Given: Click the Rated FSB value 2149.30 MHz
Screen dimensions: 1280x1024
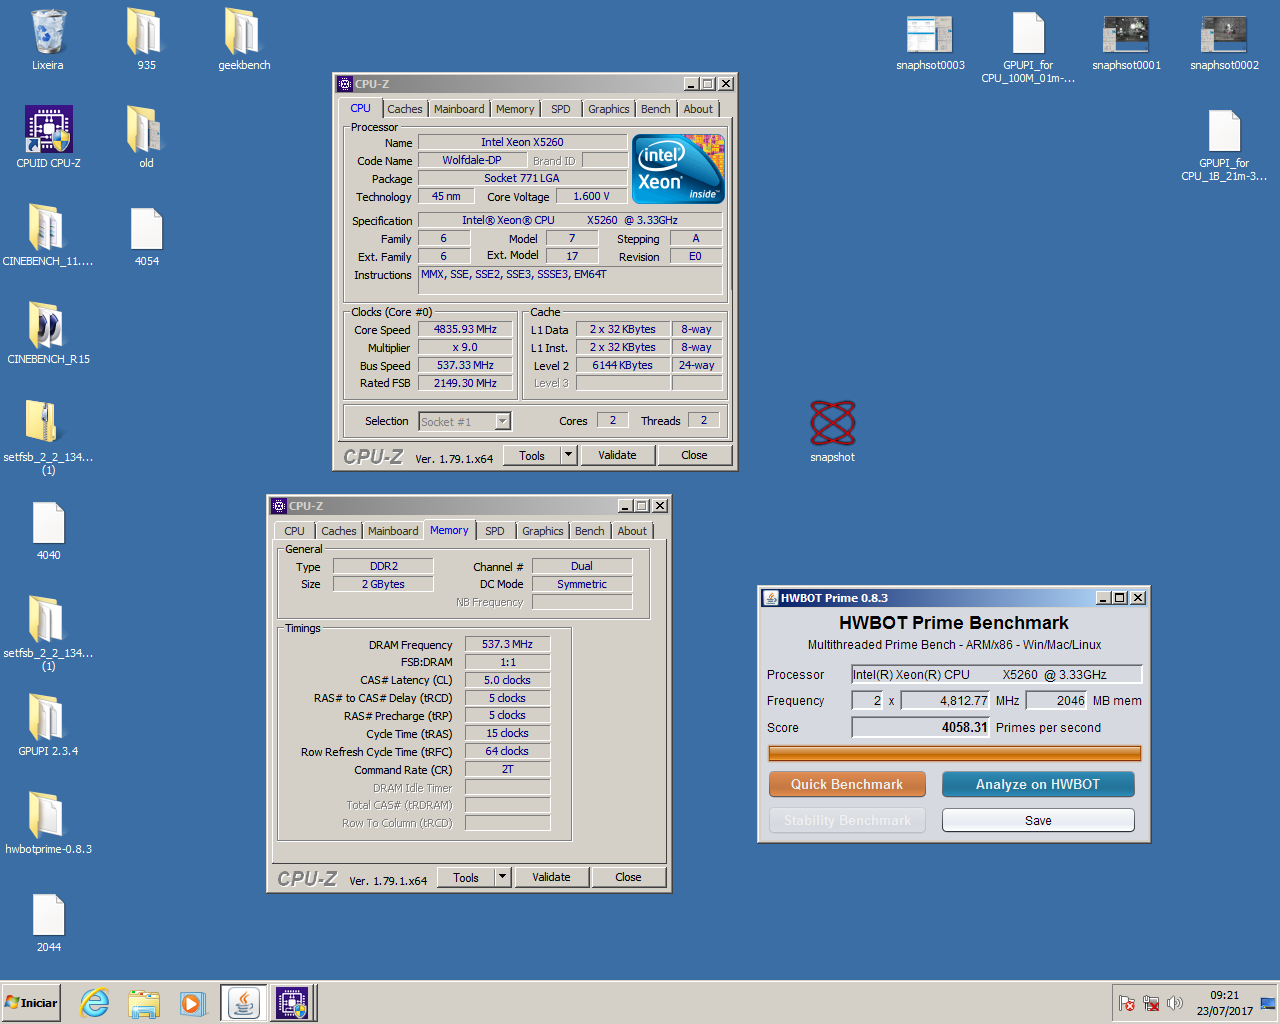Looking at the screenshot, I should coord(465,383).
